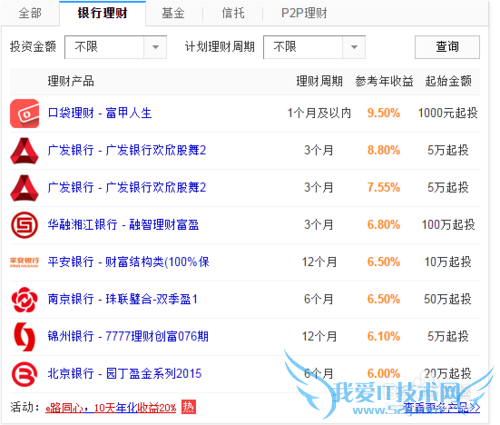Screen dimensions: 500x425
Task: Open the P2P理财 tab
Action: (304, 13)
